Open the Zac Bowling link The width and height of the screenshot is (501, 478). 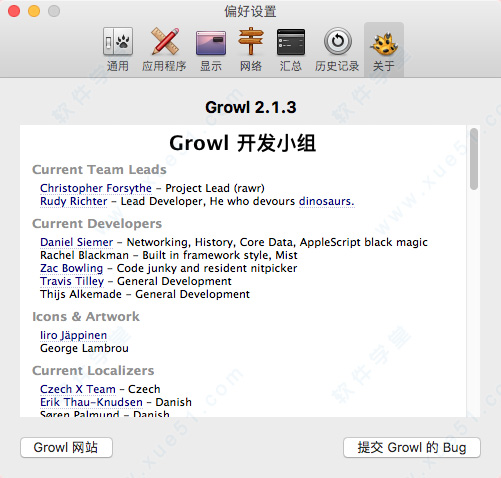[x=72, y=268]
